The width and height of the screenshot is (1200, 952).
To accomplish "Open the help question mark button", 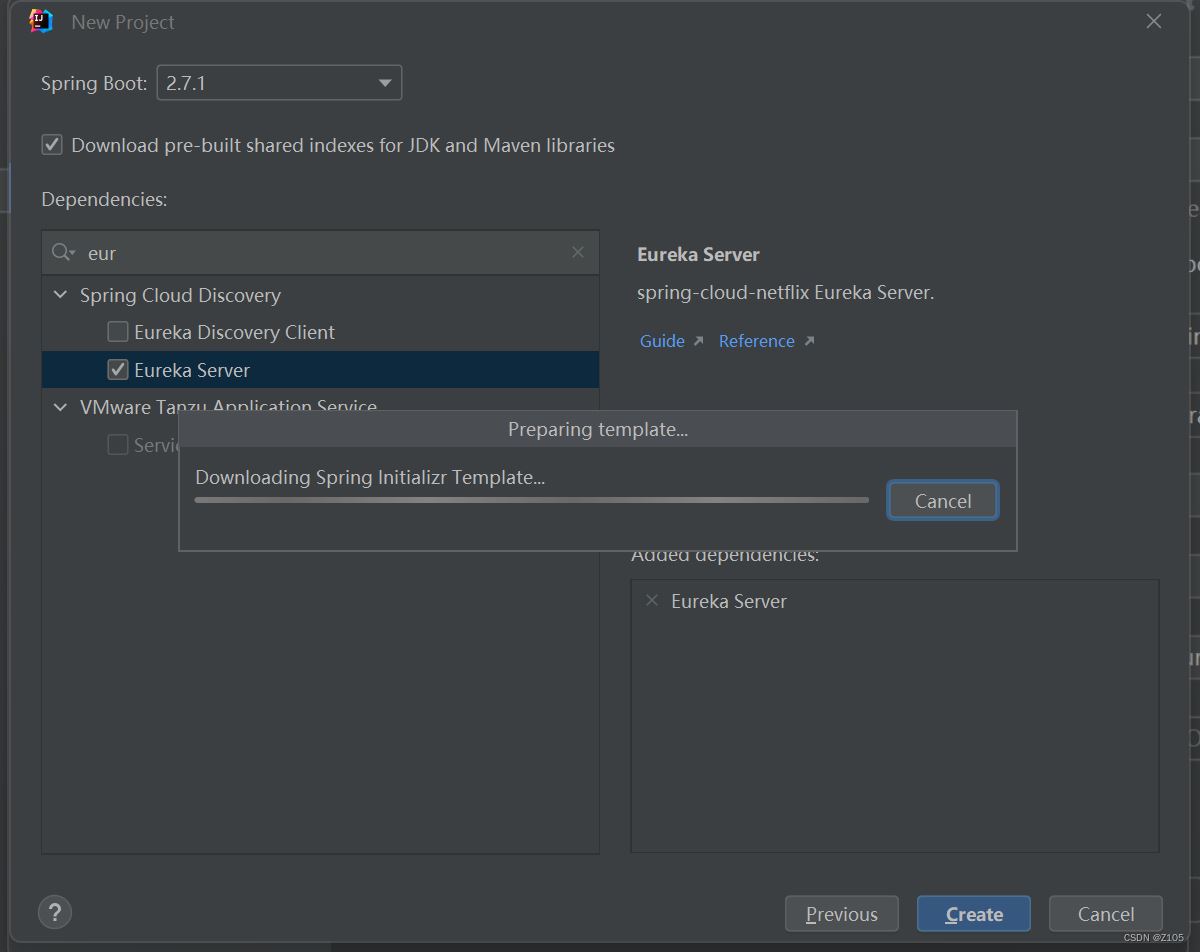I will coord(55,912).
